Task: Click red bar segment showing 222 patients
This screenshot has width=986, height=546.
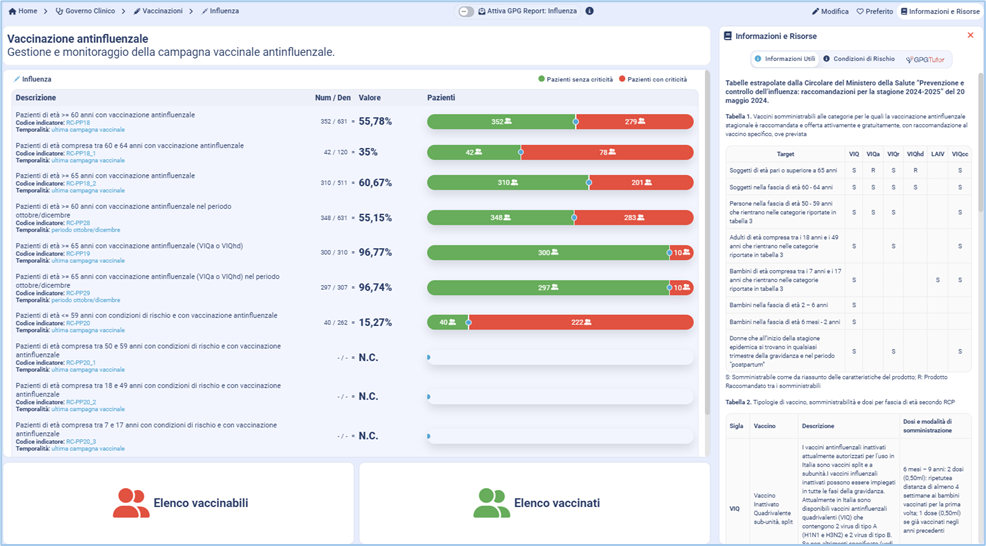Action: coord(580,322)
